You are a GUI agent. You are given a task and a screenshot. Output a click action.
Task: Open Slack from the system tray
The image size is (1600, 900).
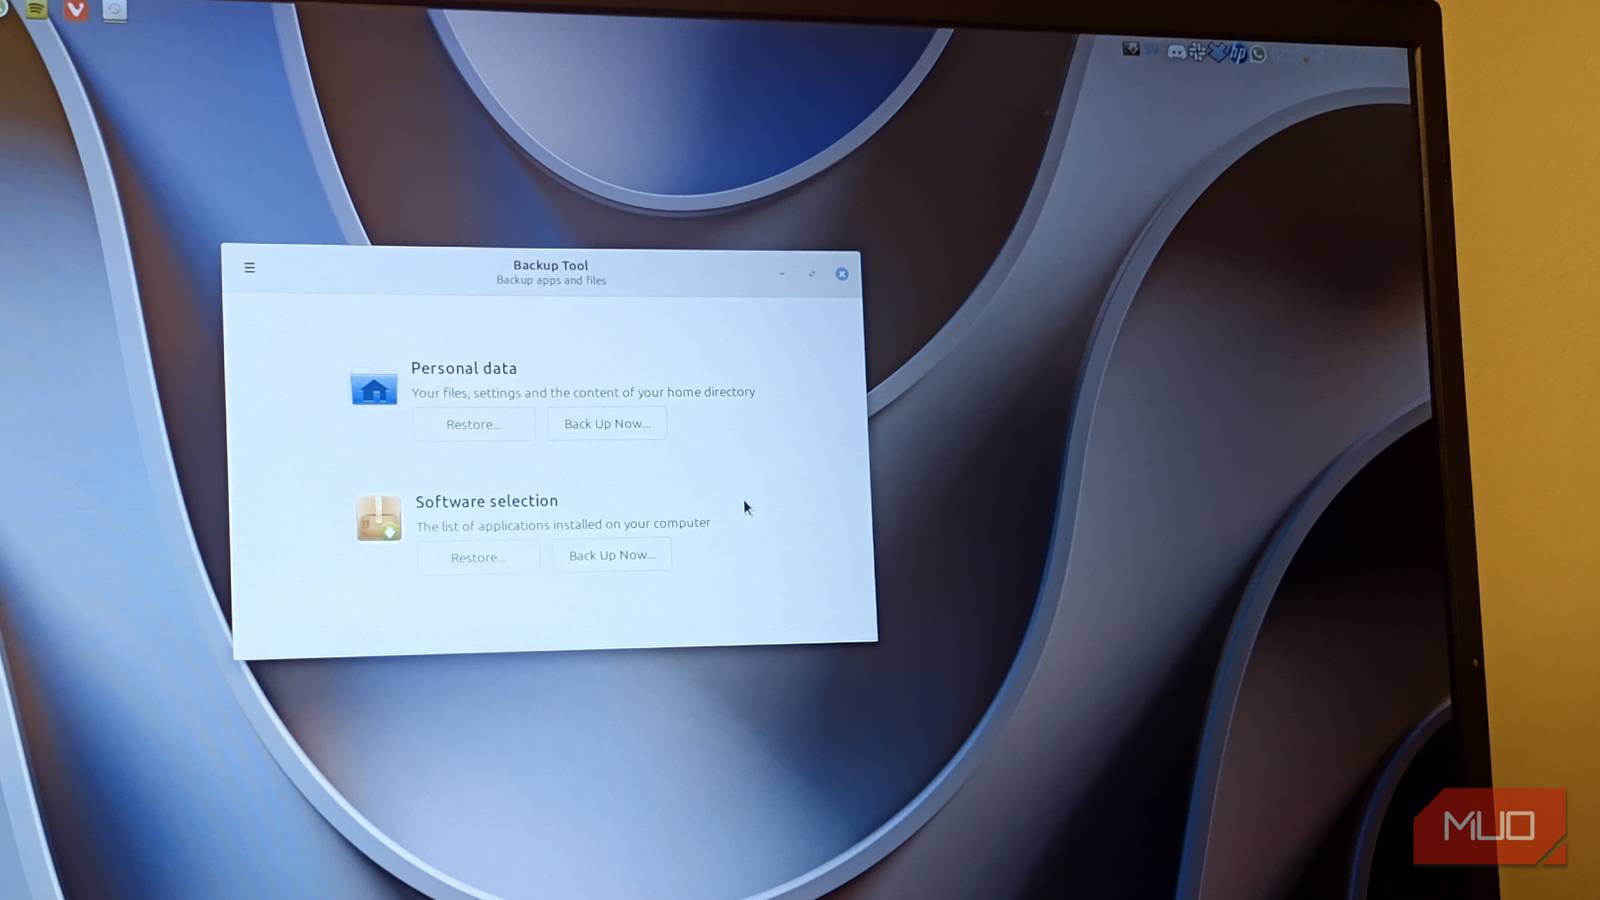click(x=1197, y=52)
